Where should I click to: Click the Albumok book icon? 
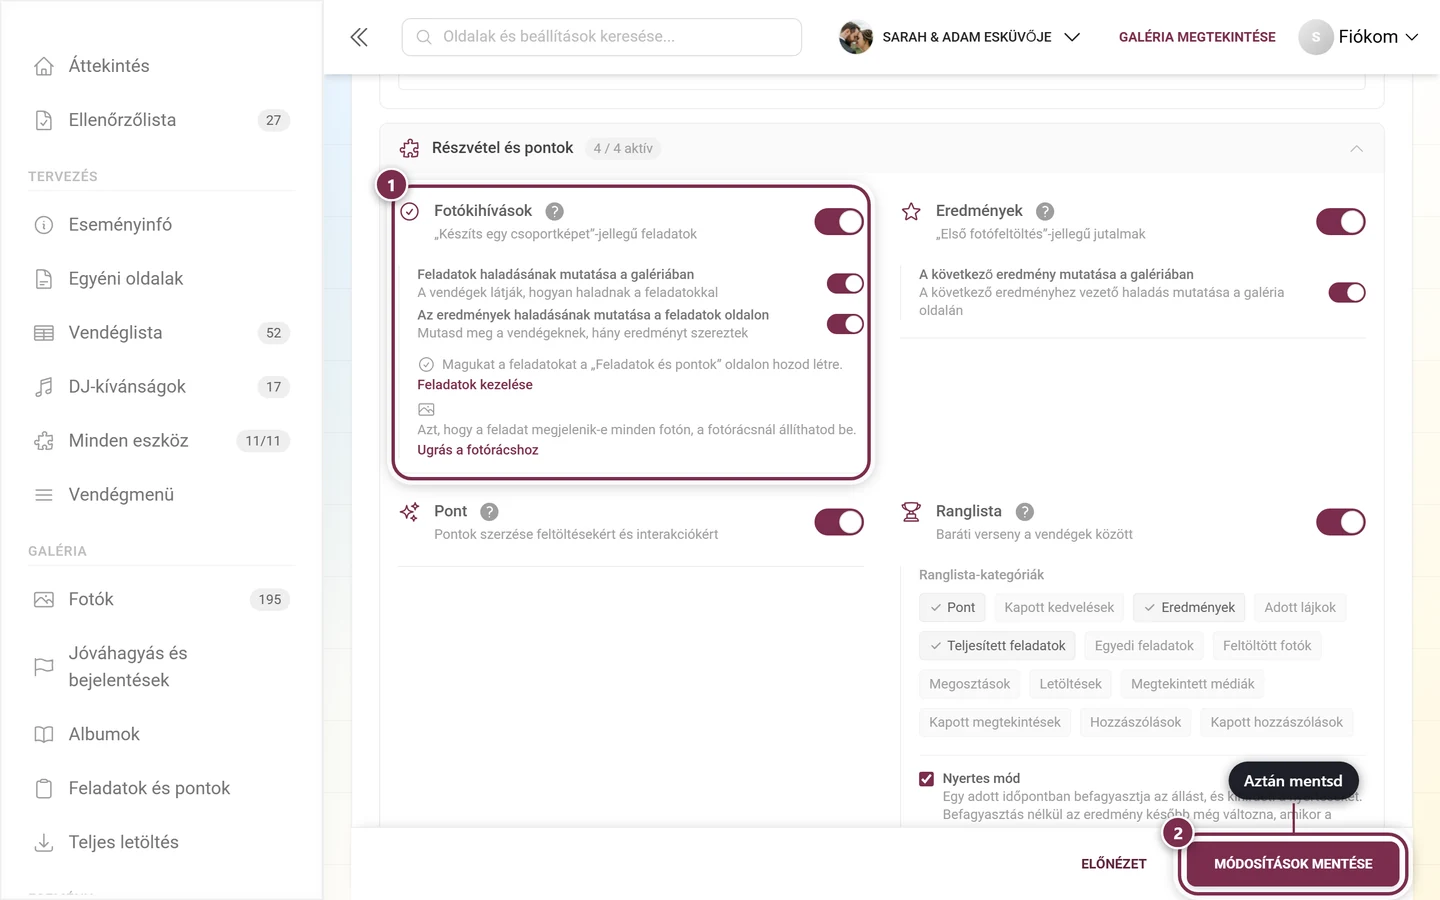click(x=44, y=735)
